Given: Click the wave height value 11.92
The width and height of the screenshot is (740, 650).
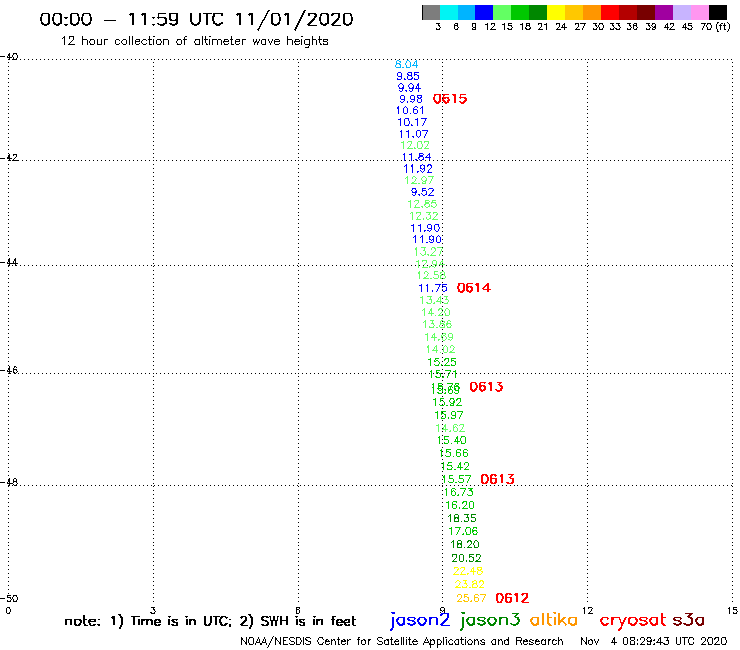Looking at the screenshot, I should tap(418, 169).
